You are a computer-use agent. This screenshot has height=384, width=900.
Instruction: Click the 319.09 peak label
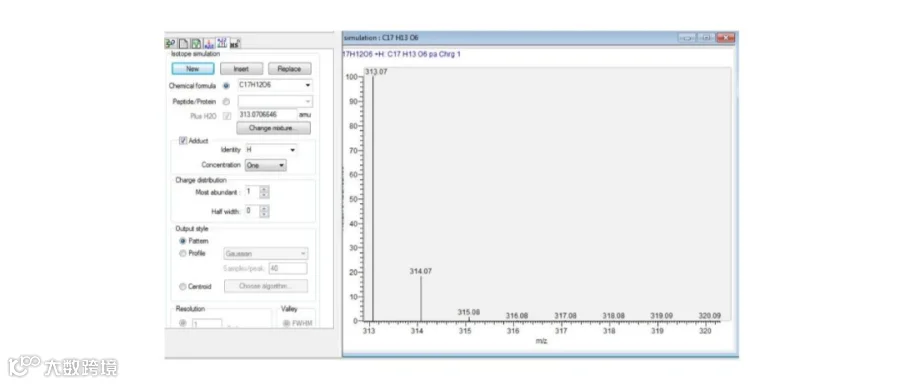[661, 316]
